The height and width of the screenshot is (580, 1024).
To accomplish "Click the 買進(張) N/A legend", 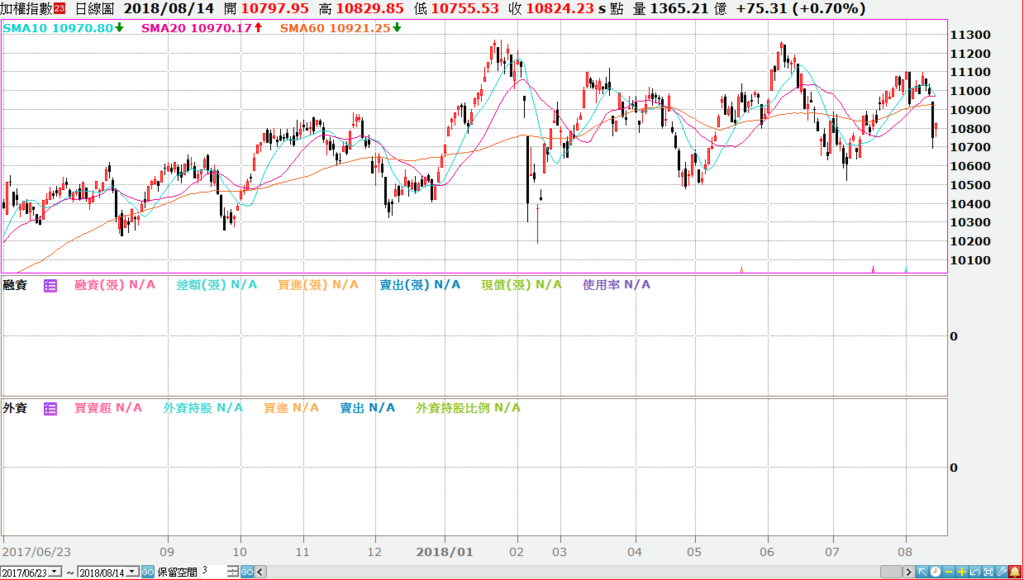I will point(318,285).
